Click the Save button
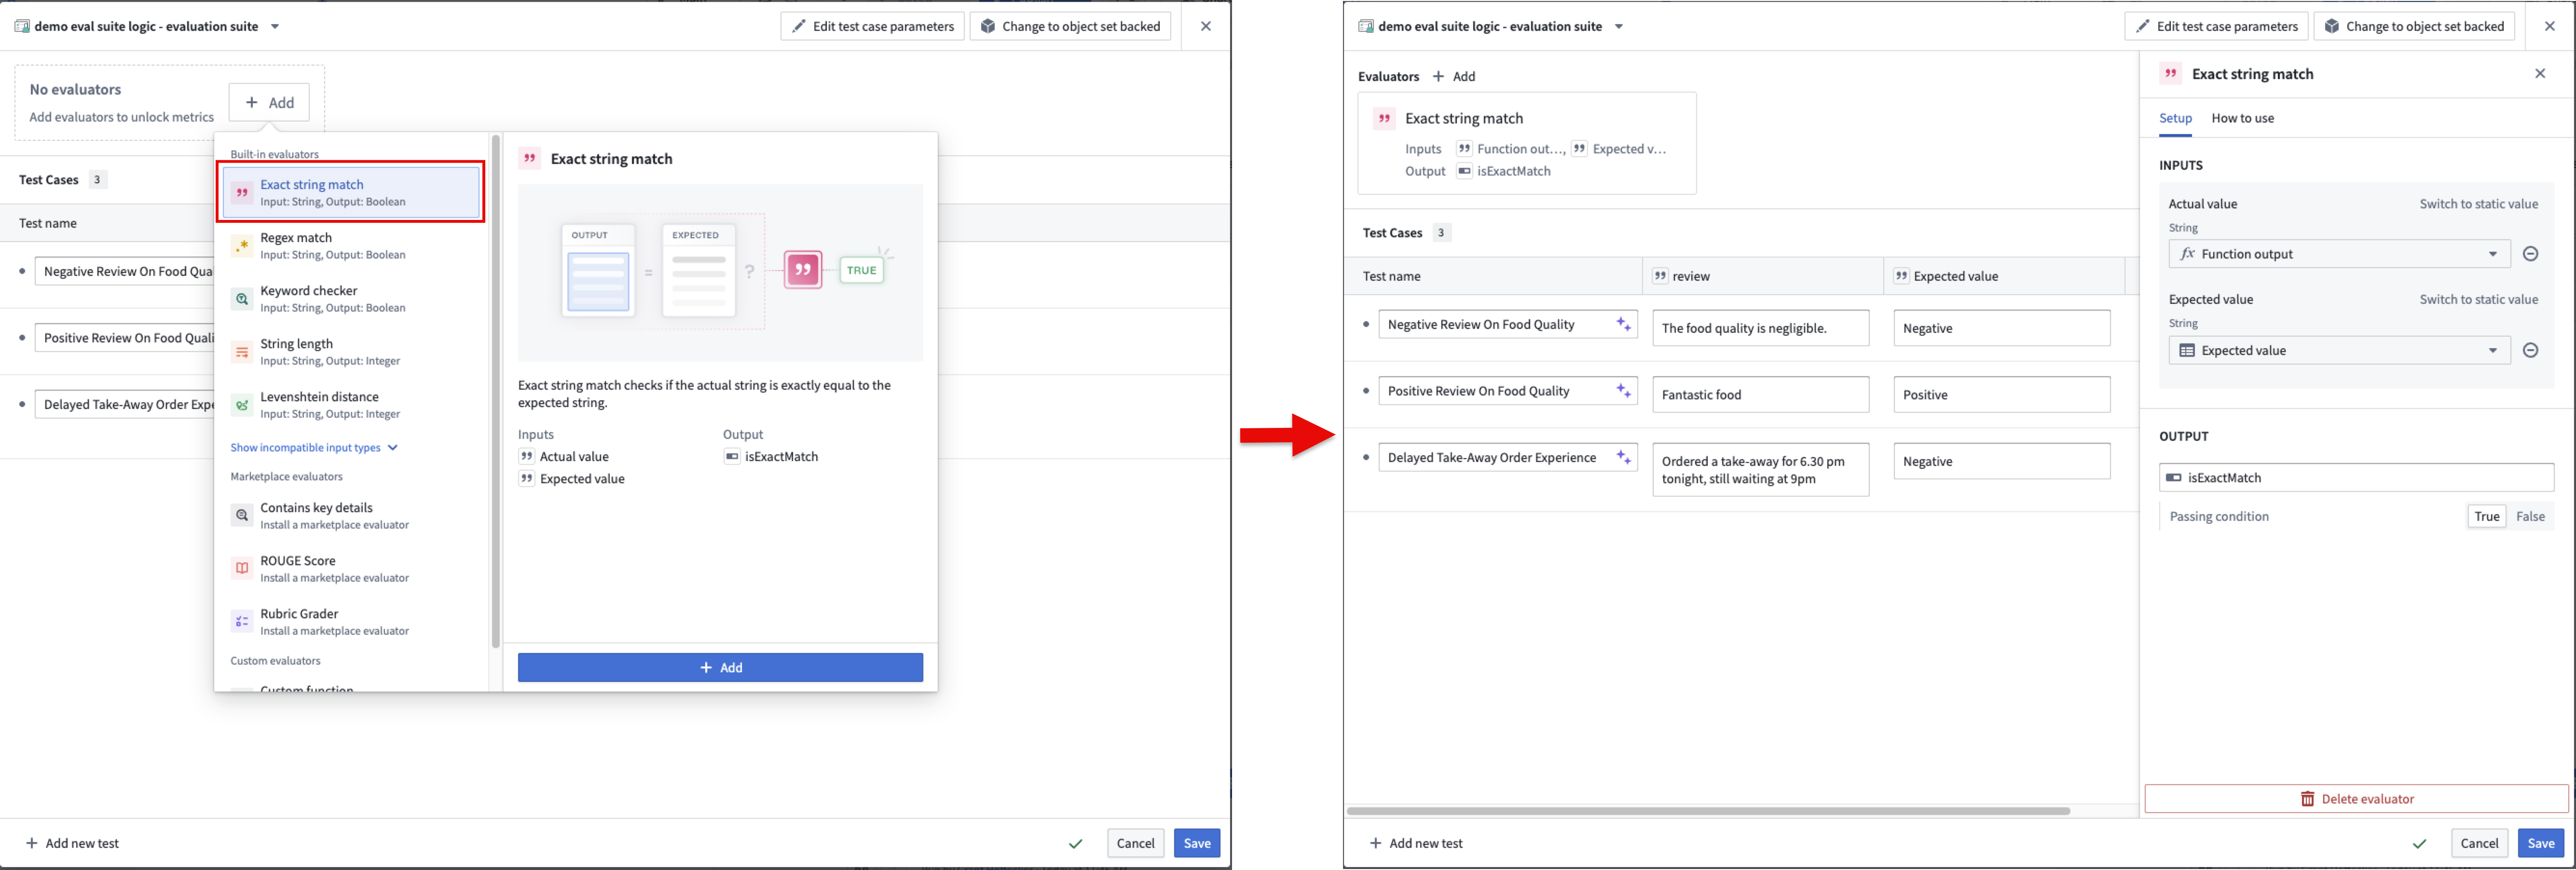Viewport: 2576px width, 870px height. [2541, 843]
